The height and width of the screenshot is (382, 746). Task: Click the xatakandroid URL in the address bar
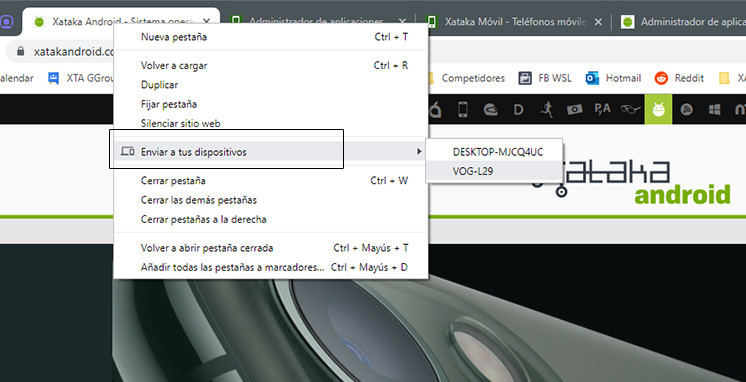74,51
